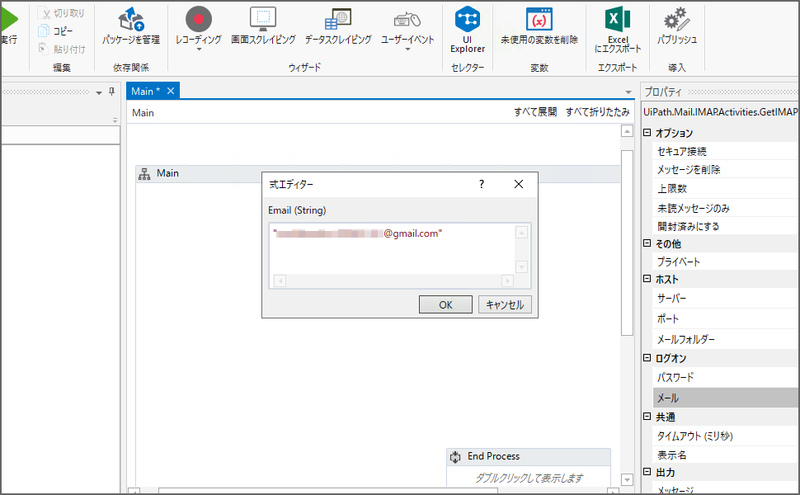Click designer scroll up arrow
The image size is (800, 495).
click(x=627, y=131)
